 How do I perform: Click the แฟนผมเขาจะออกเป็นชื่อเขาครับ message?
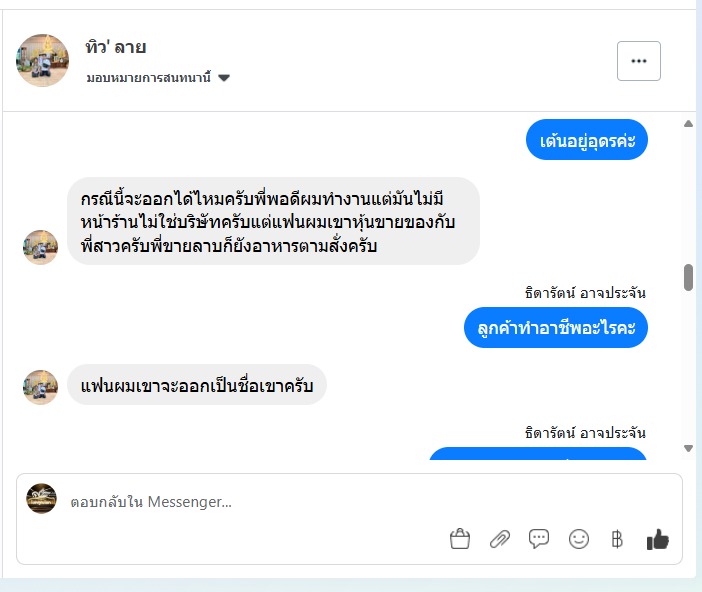click(x=197, y=385)
